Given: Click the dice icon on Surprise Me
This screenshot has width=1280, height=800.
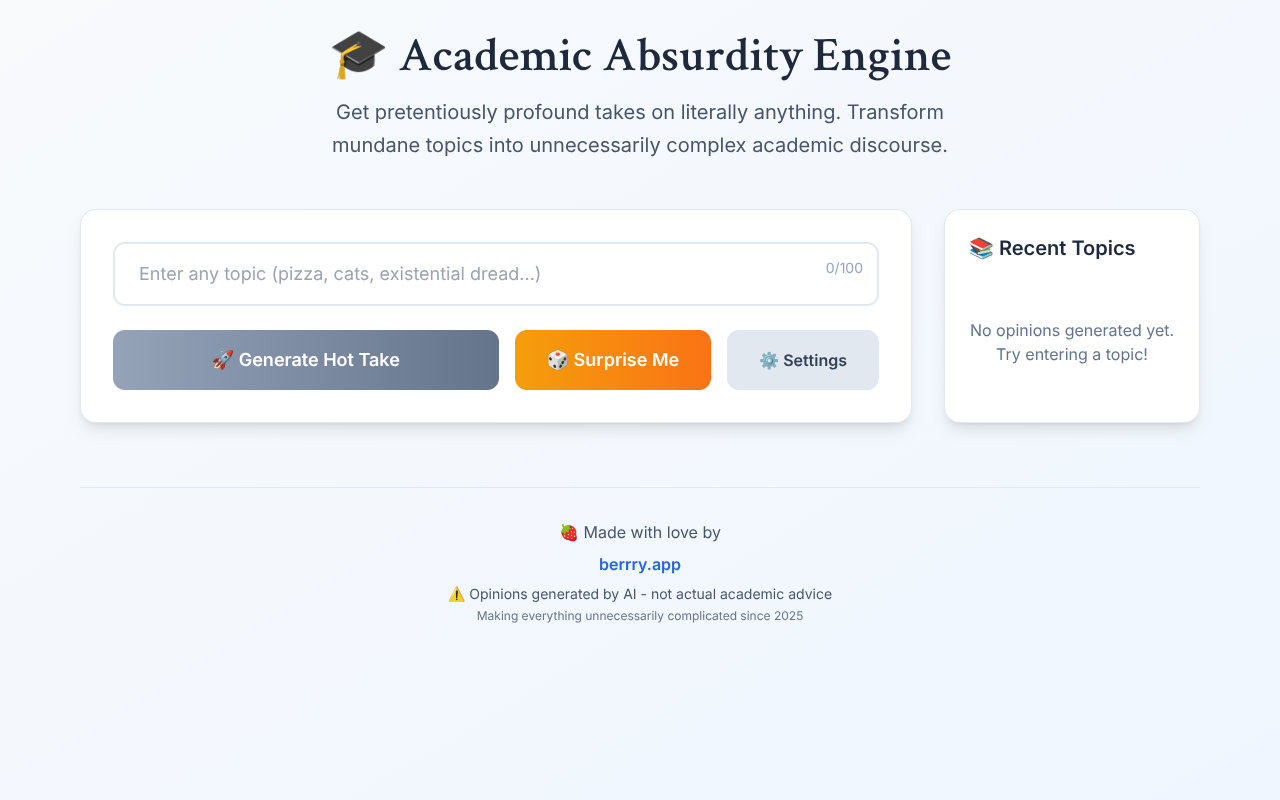Looking at the screenshot, I should [555, 359].
